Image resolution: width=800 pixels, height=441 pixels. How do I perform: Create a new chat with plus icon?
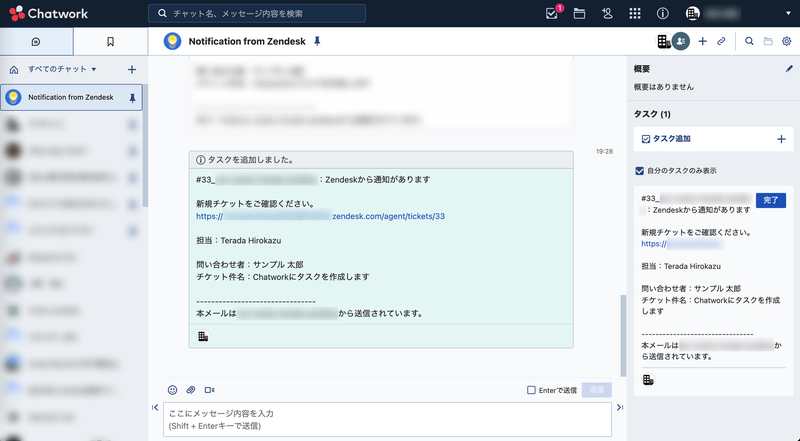132,69
